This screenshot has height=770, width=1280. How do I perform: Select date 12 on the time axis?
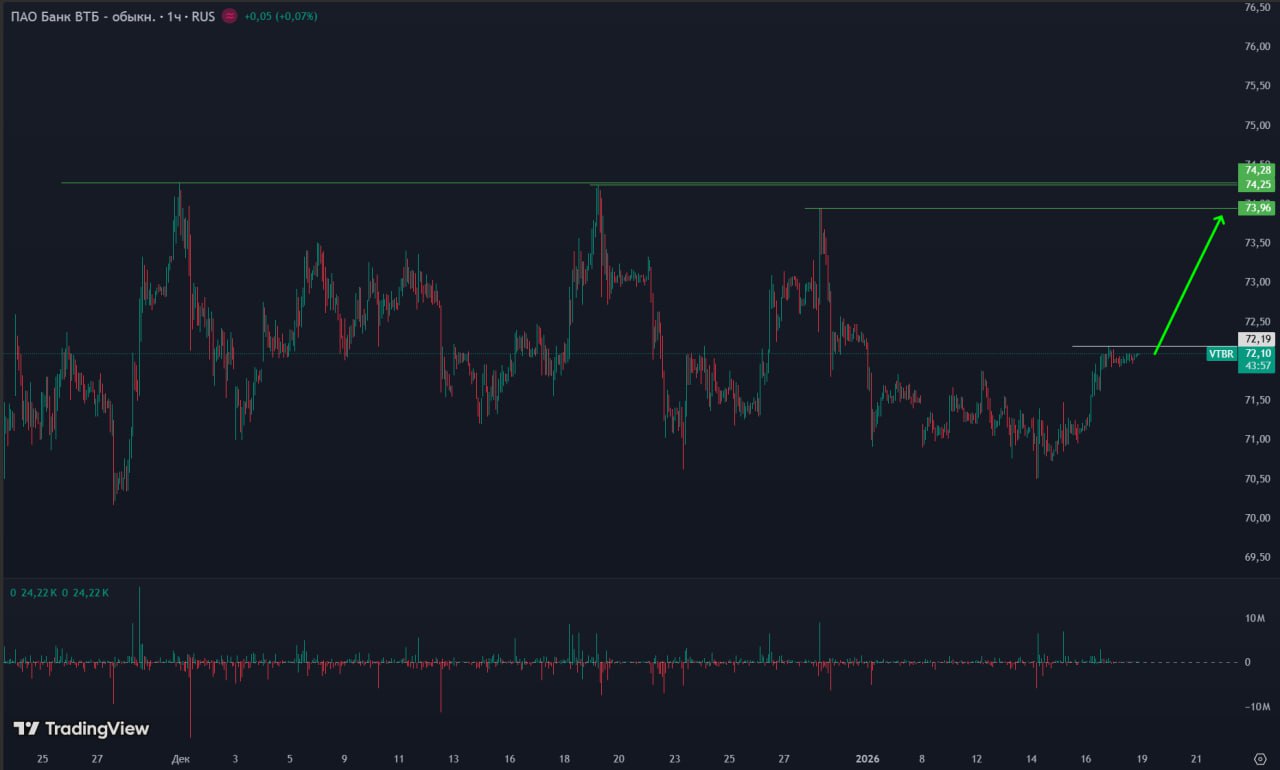pos(977,759)
